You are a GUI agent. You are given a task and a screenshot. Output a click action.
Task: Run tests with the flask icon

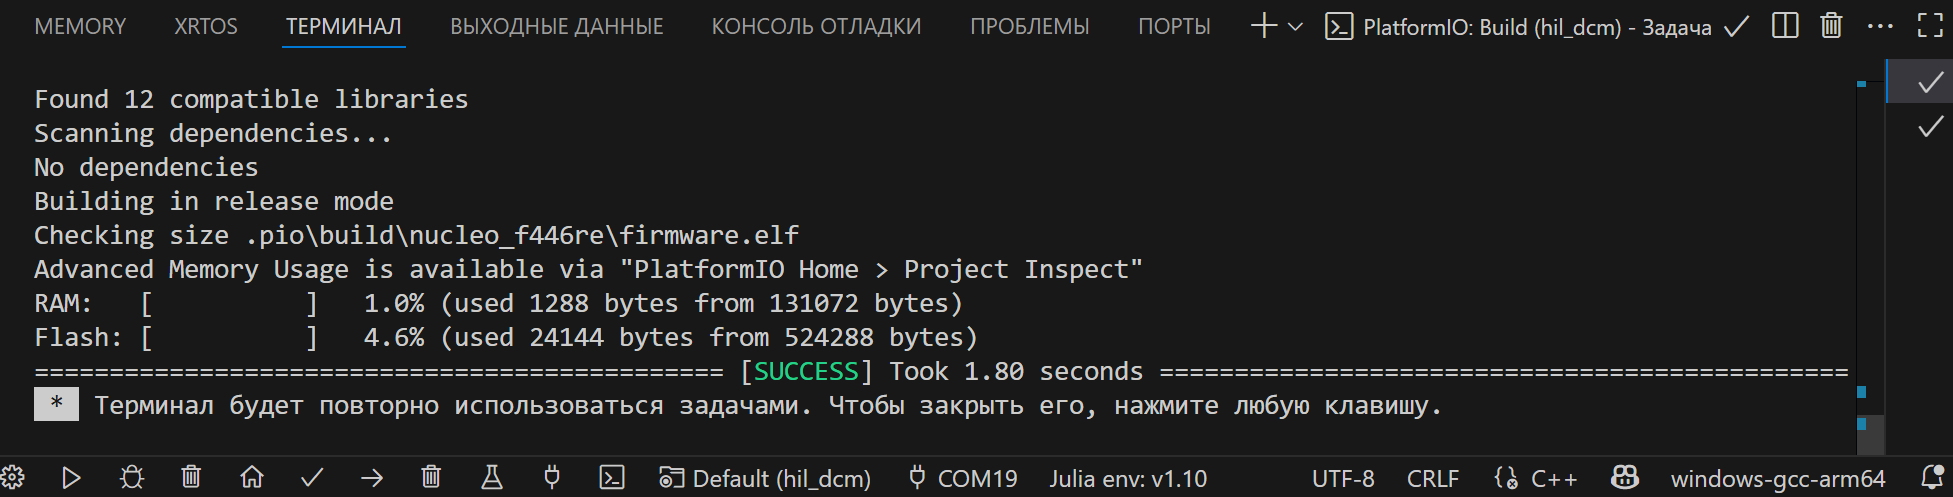[x=491, y=478]
